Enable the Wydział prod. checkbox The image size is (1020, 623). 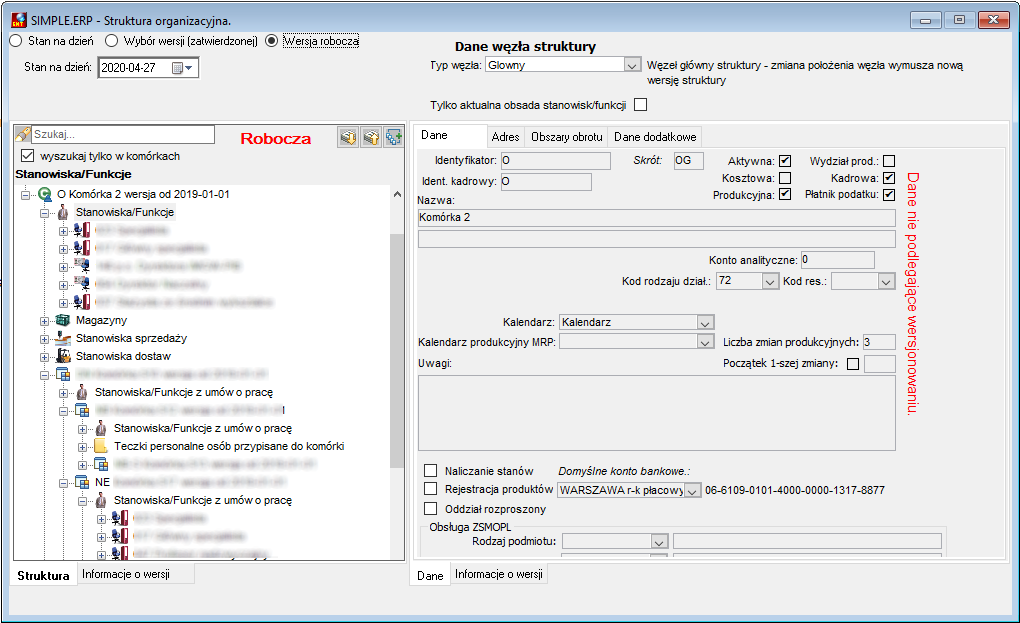pos(889,161)
